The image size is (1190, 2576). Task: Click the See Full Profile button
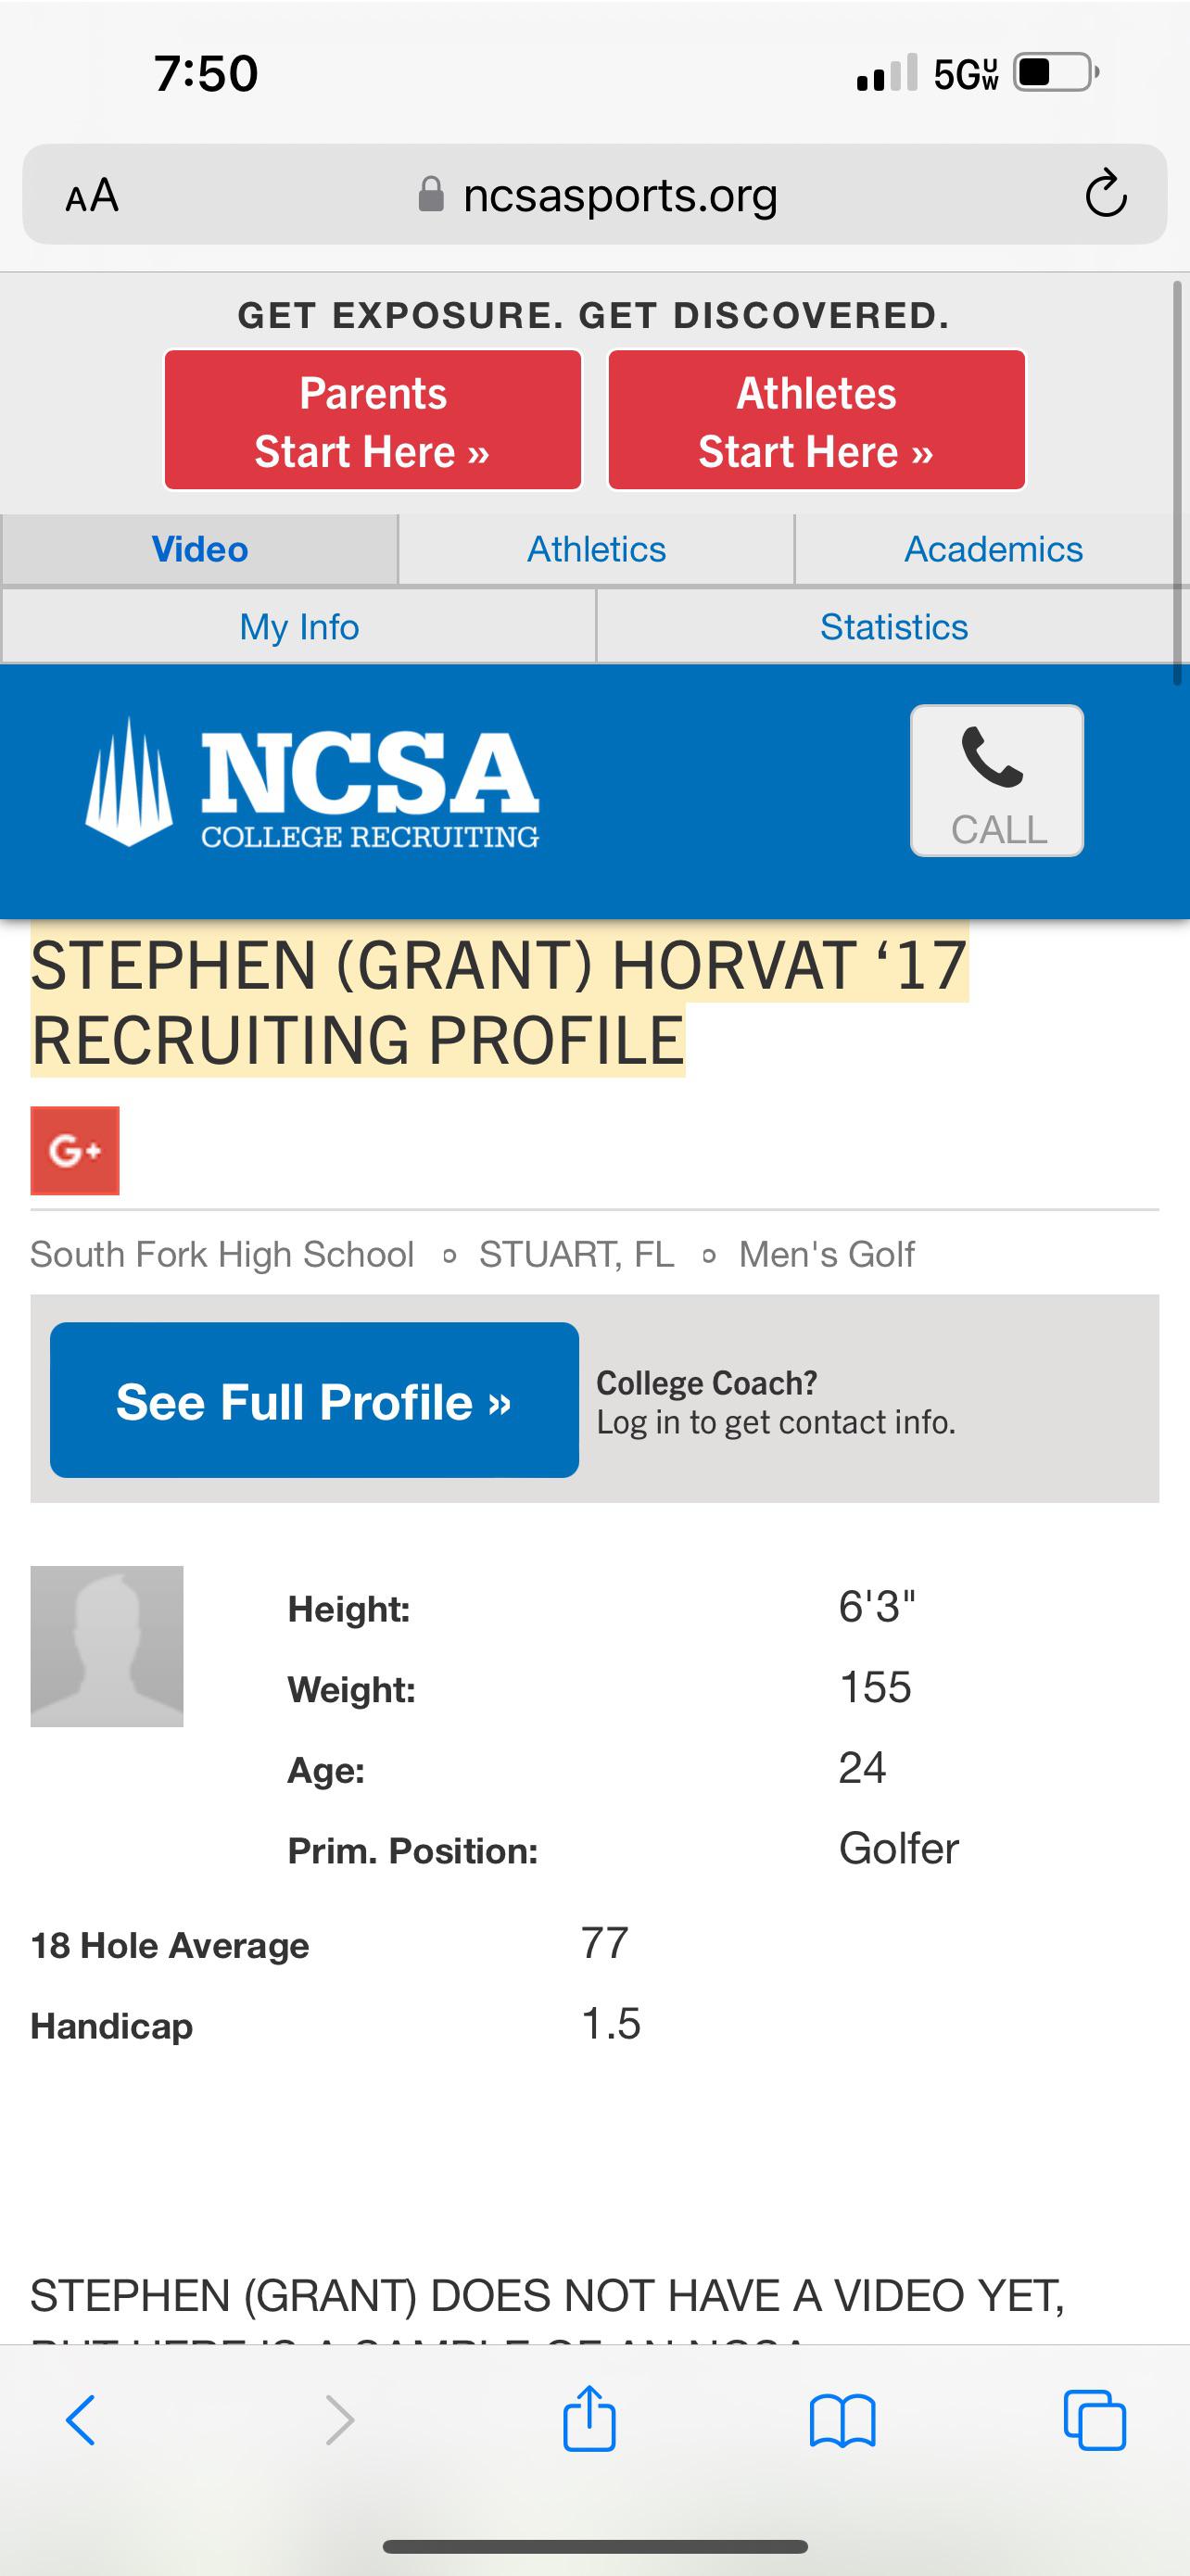point(314,1400)
